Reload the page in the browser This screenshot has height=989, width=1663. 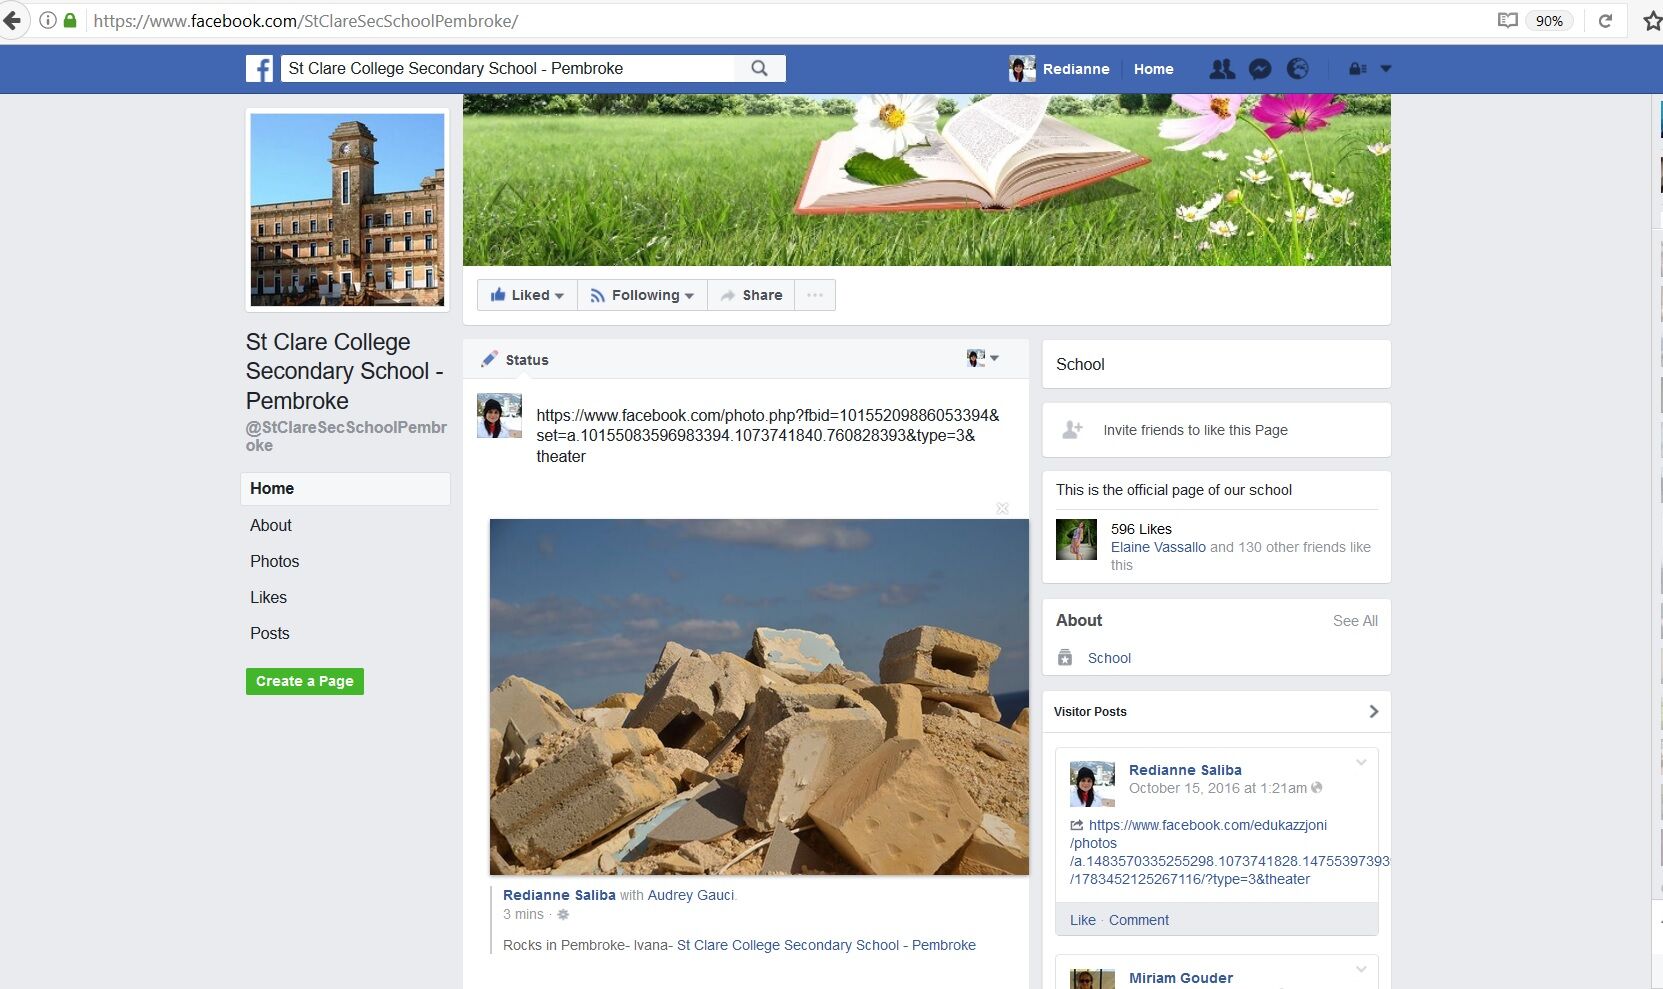(x=1605, y=21)
